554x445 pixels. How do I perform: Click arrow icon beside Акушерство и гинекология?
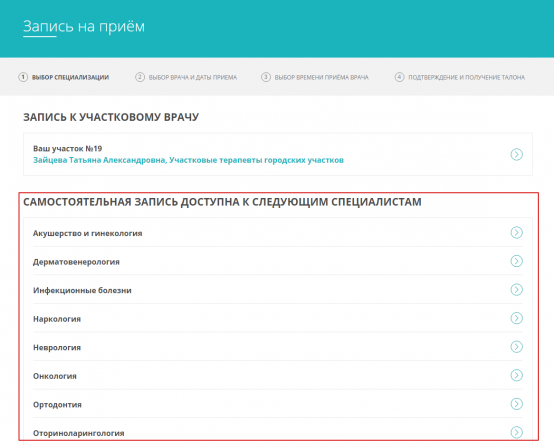(x=516, y=233)
